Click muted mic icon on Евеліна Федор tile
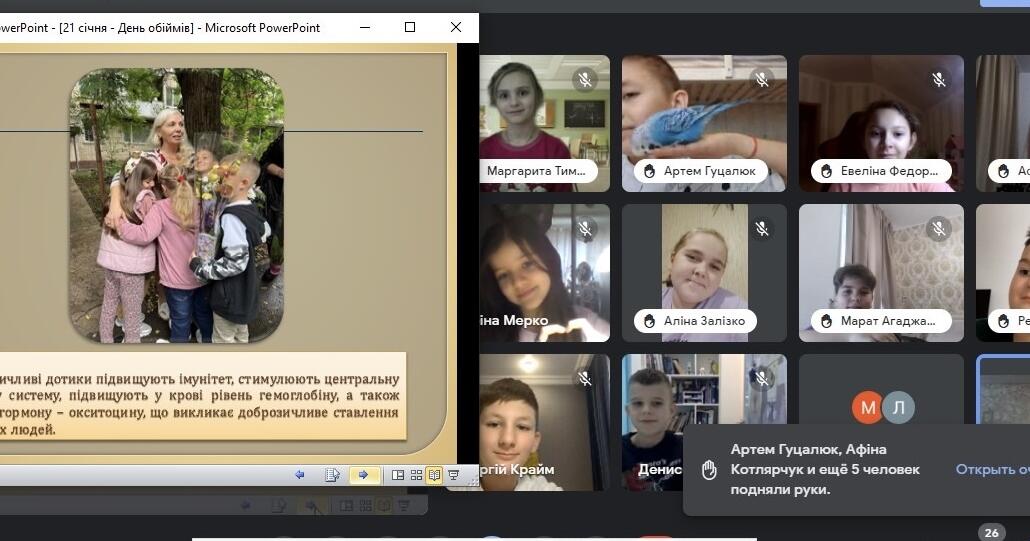Screen dimensions: 1030x541 (939, 80)
